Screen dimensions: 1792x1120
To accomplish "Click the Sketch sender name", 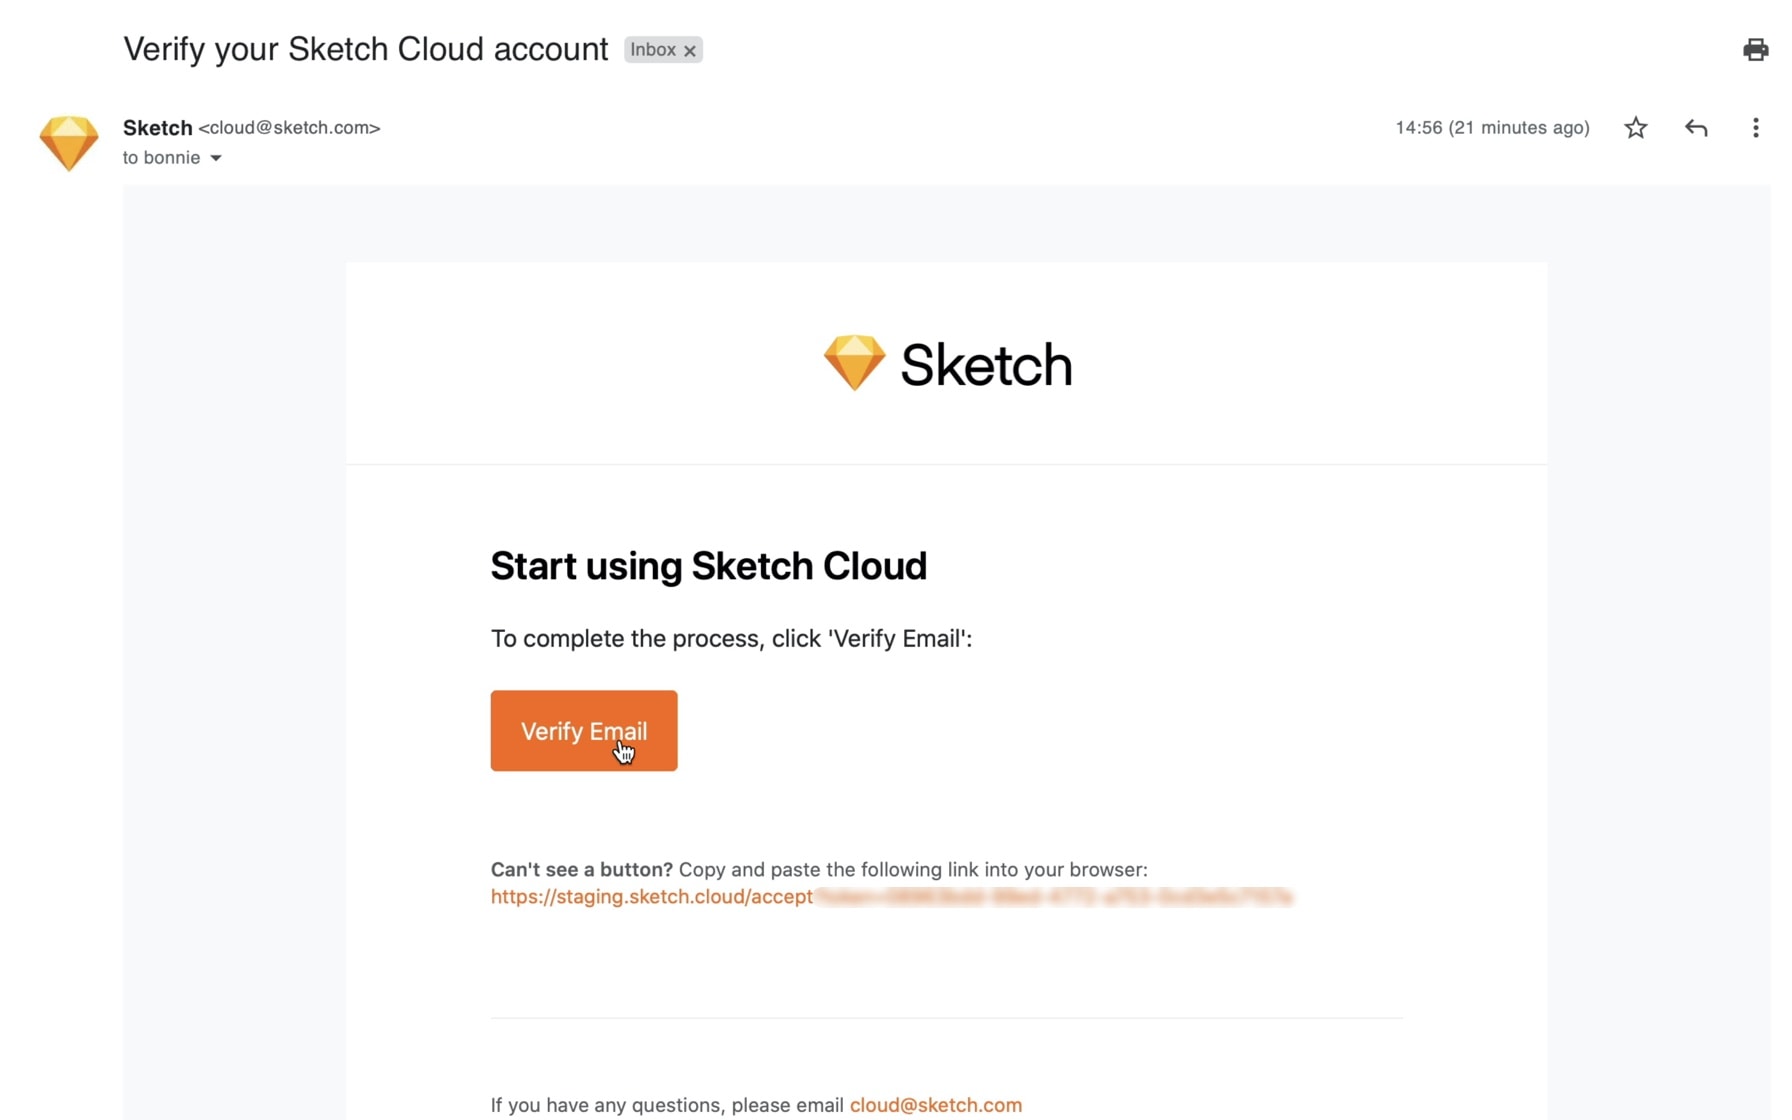I will [157, 128].
